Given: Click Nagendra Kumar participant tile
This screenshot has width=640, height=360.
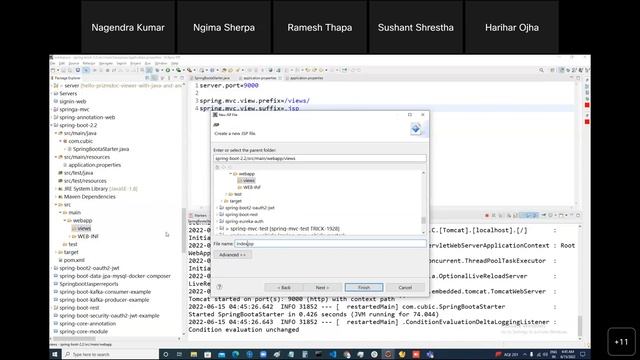Looking at the screenshot, I should (128, 27).
